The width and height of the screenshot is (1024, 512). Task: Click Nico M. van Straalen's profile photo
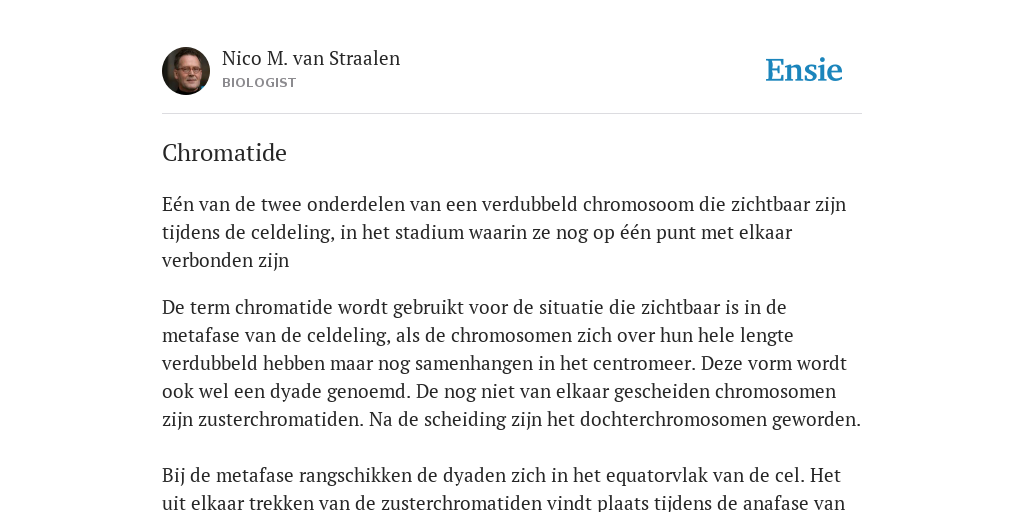pos(186,71)
